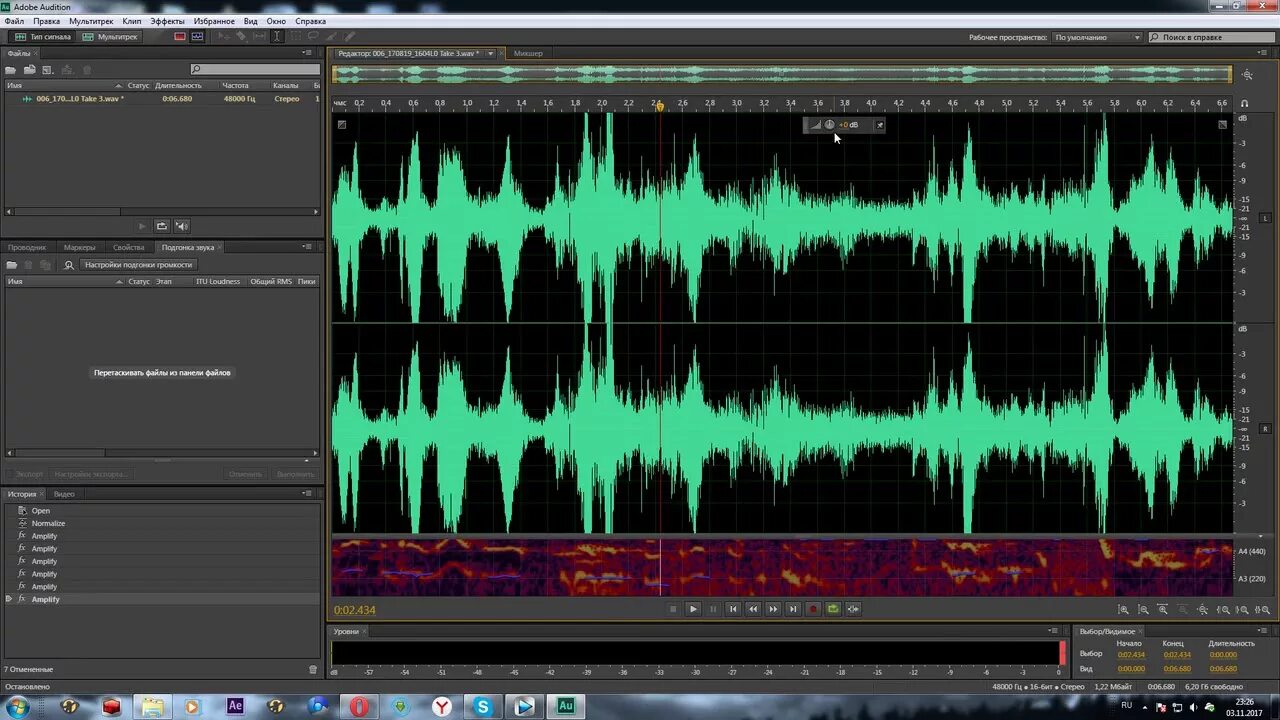Click the Pause button
The height and width of the screenshot is (720, 1280).
coord(713,608)
